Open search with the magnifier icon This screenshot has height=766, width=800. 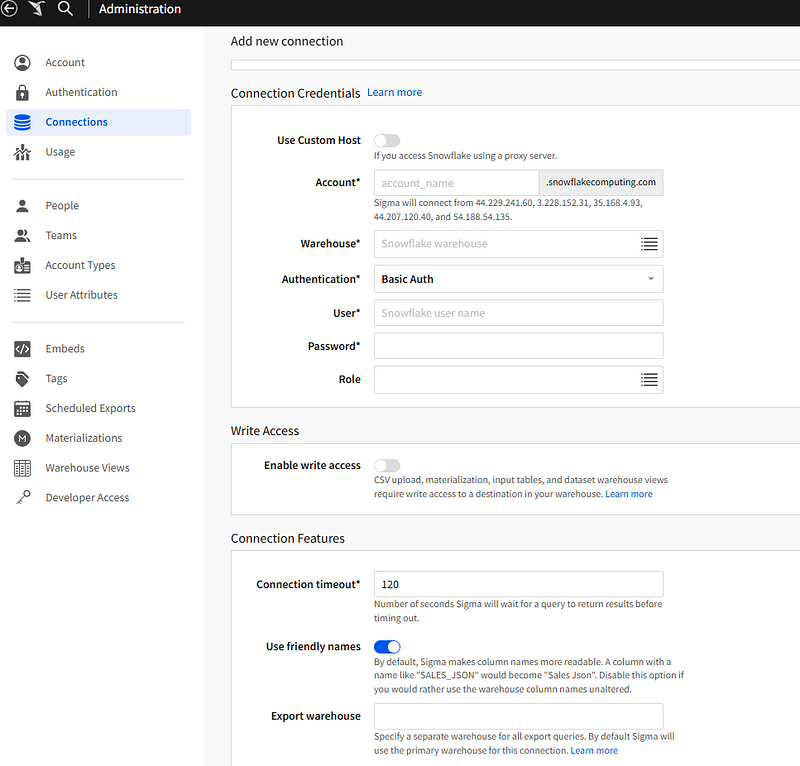(x=65, y=9)
